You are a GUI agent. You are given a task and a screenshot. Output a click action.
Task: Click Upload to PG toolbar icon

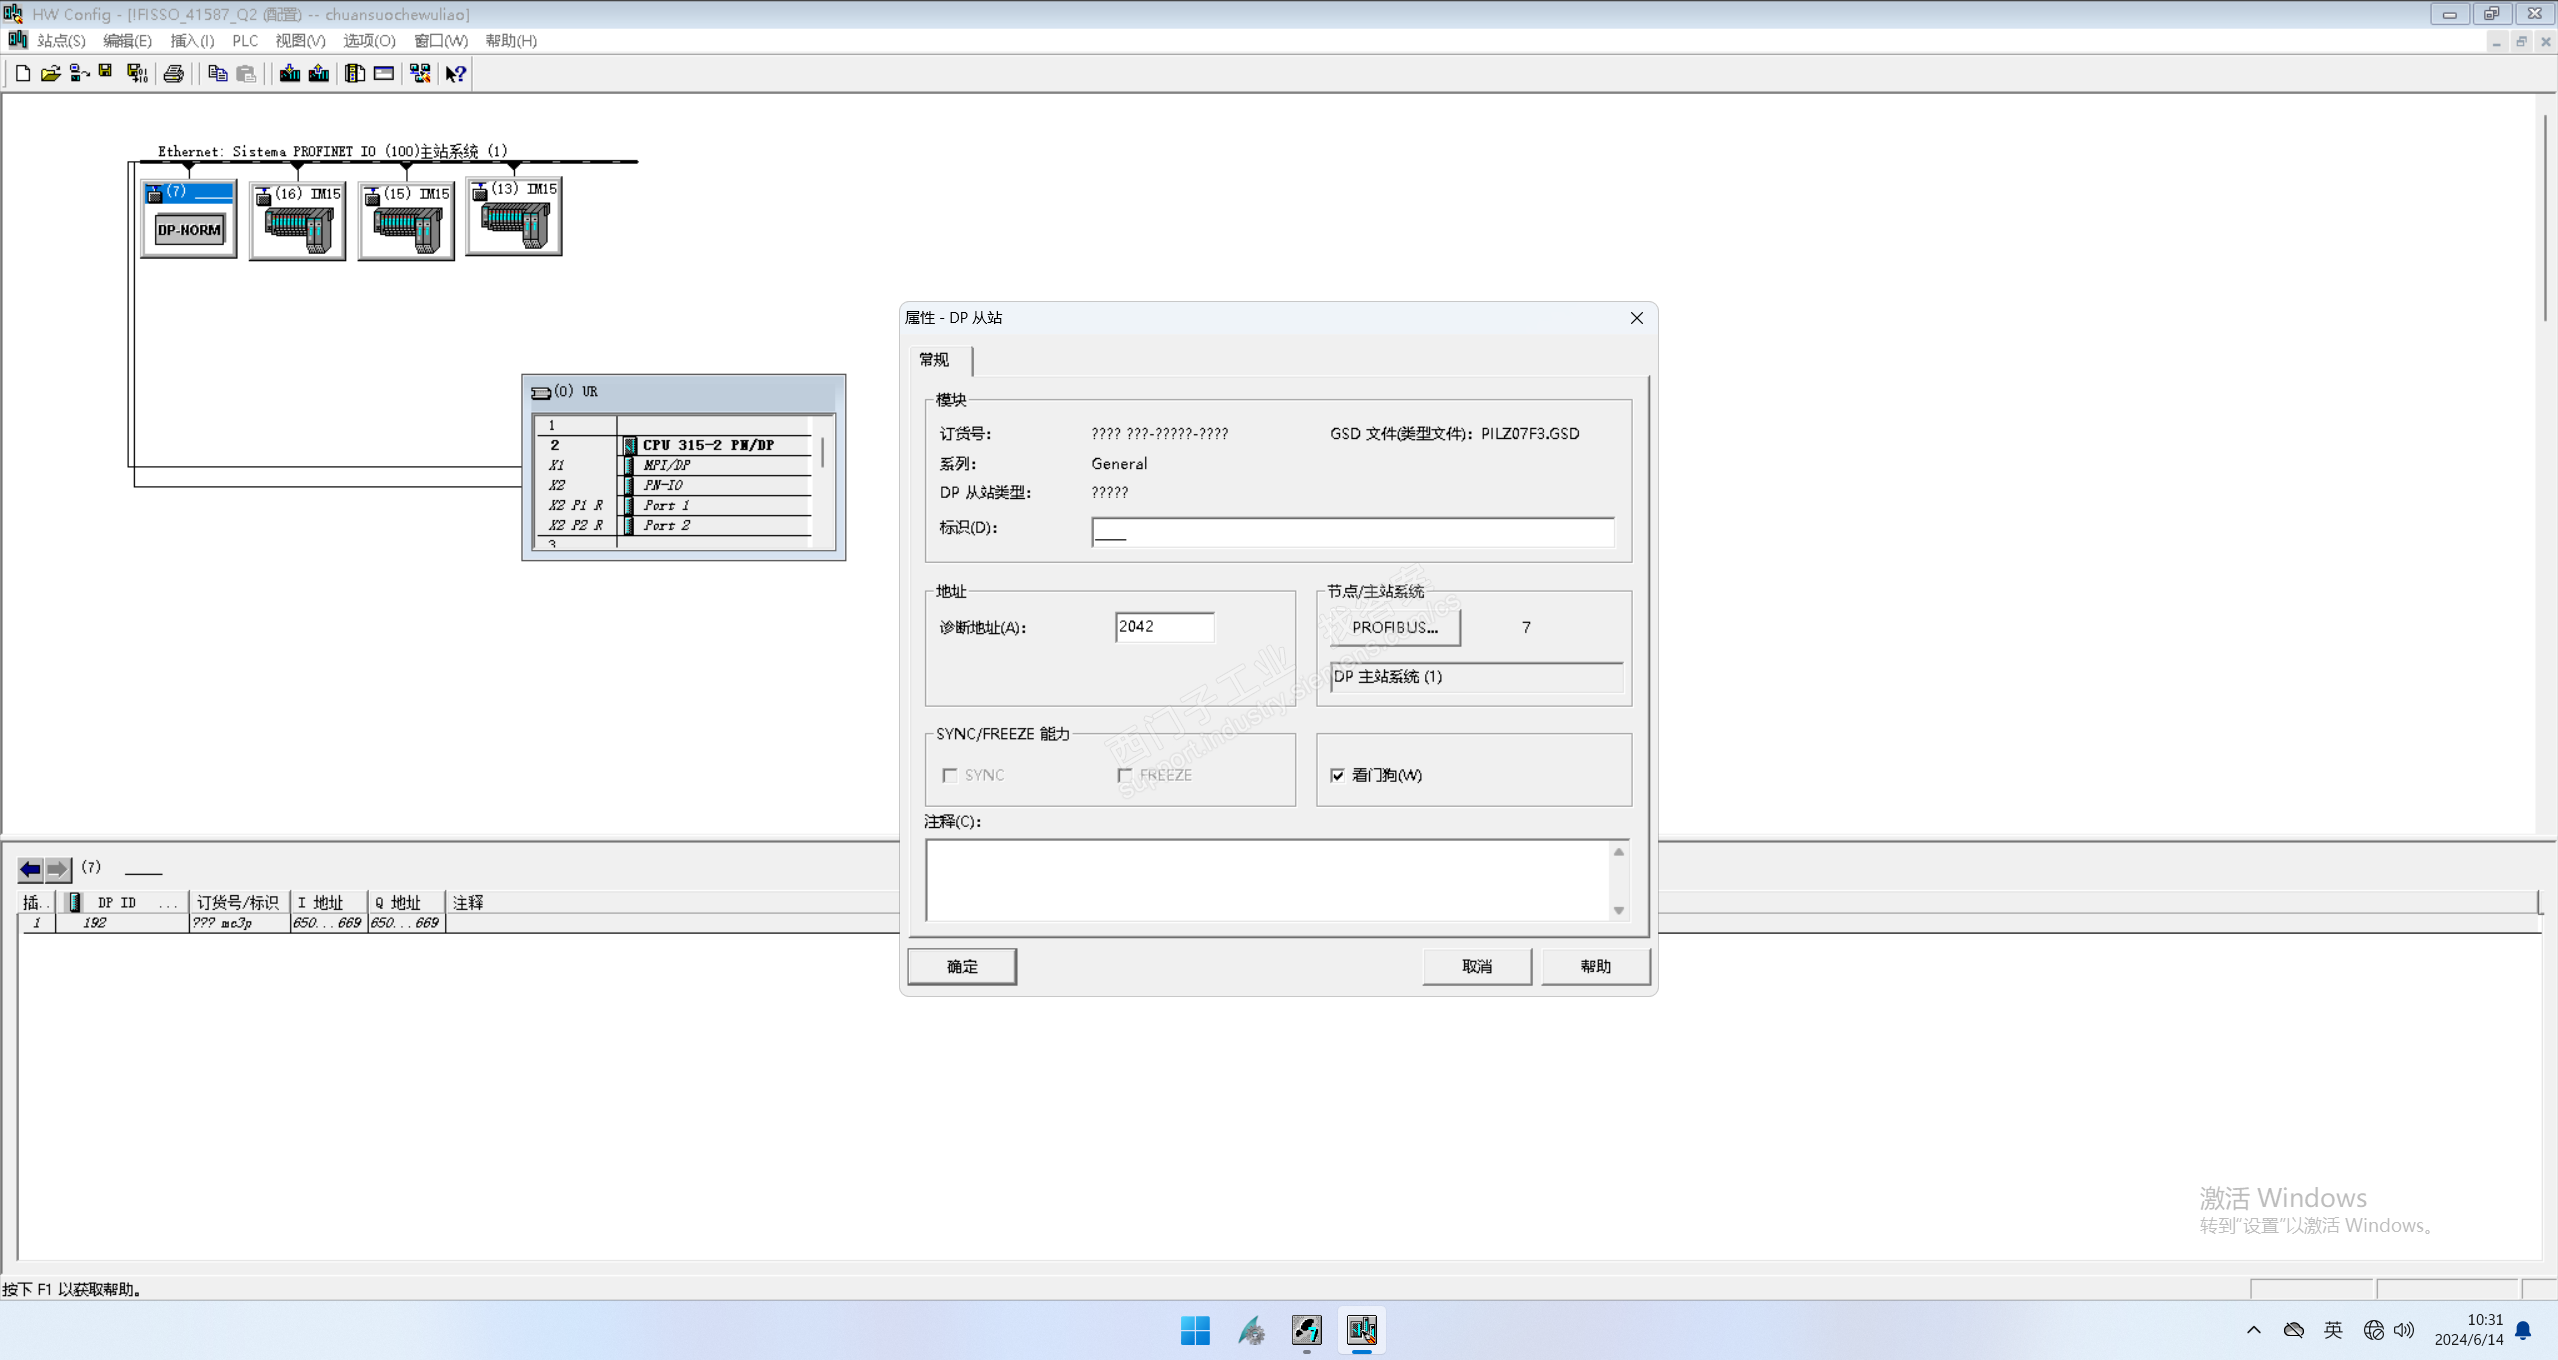tap(319, 73)
